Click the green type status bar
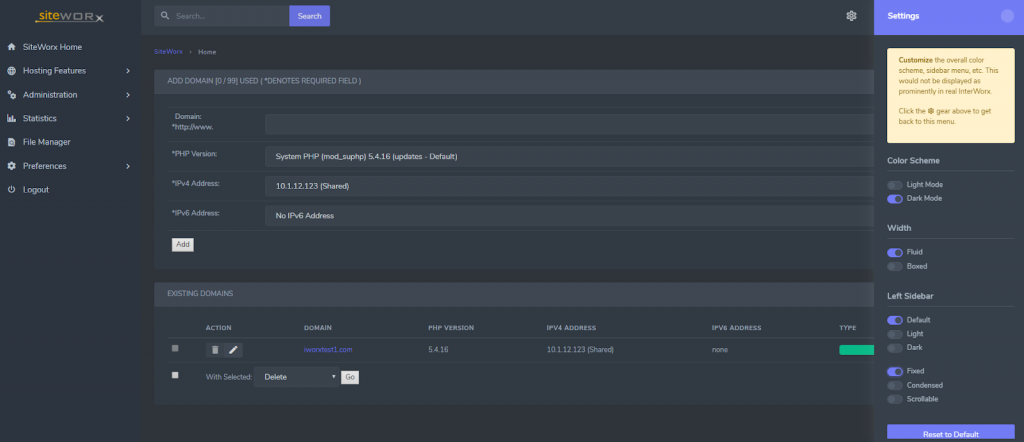 tap(856, 350)
